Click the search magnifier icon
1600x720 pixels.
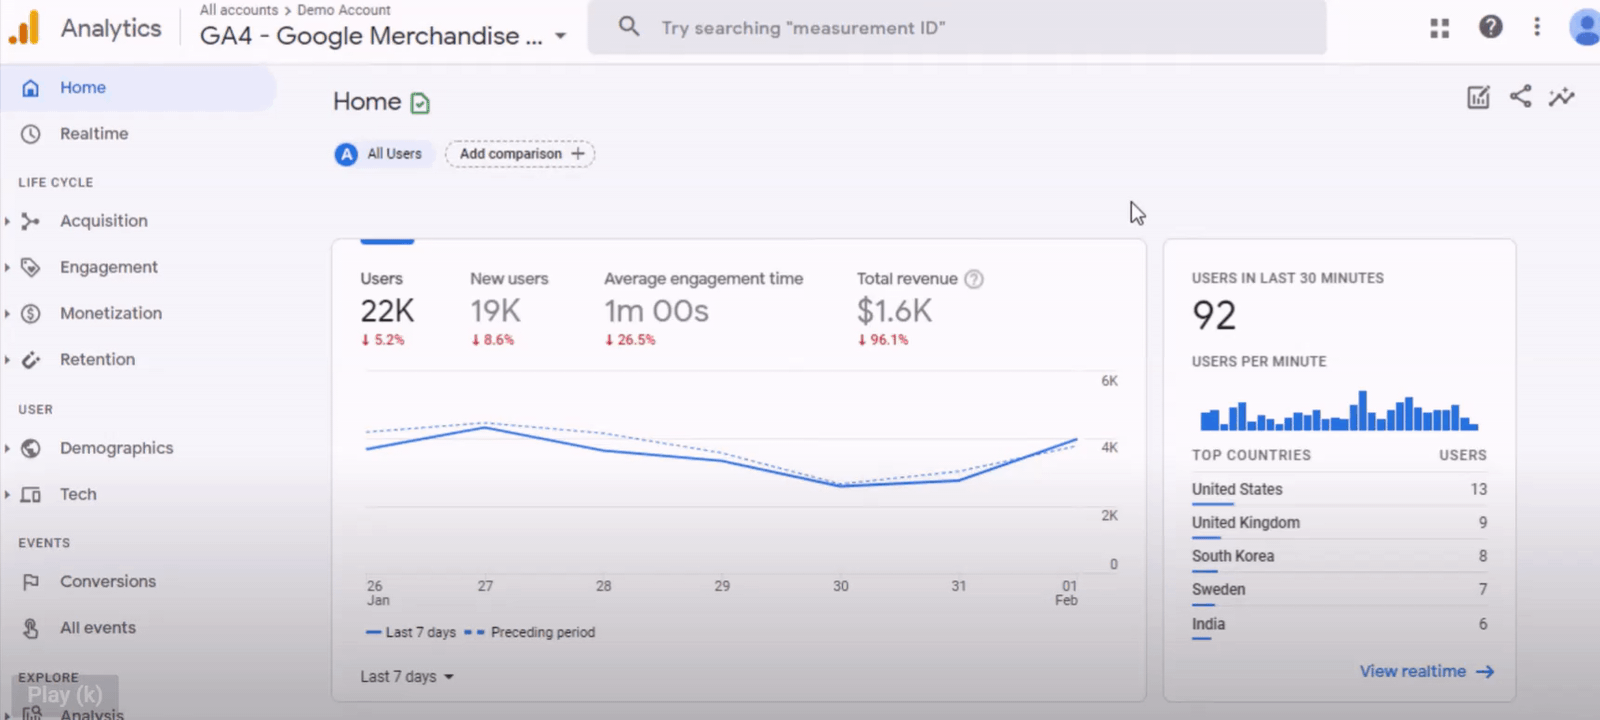click(628, 27)
